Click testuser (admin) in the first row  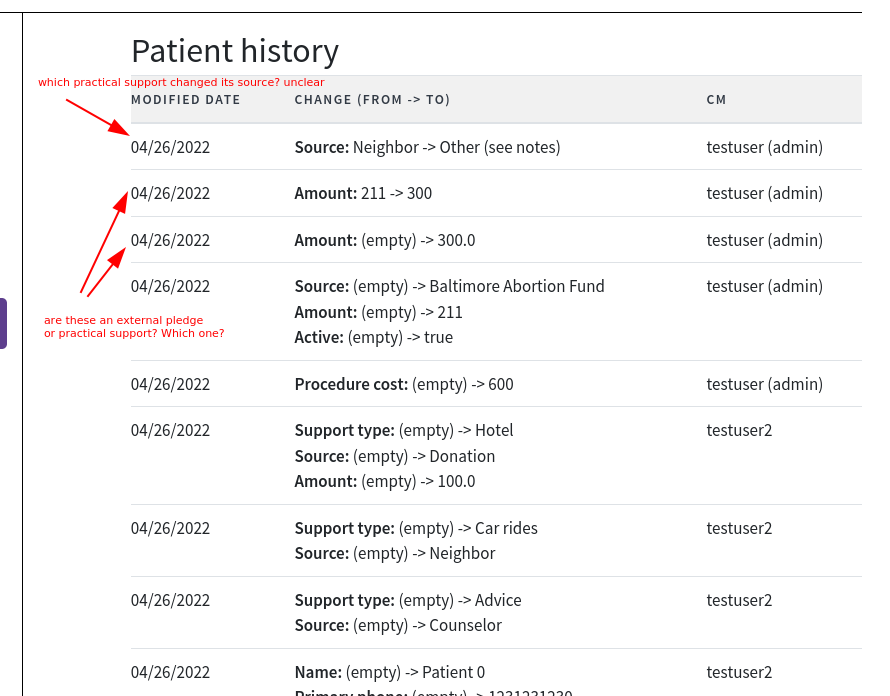point(764,147)
